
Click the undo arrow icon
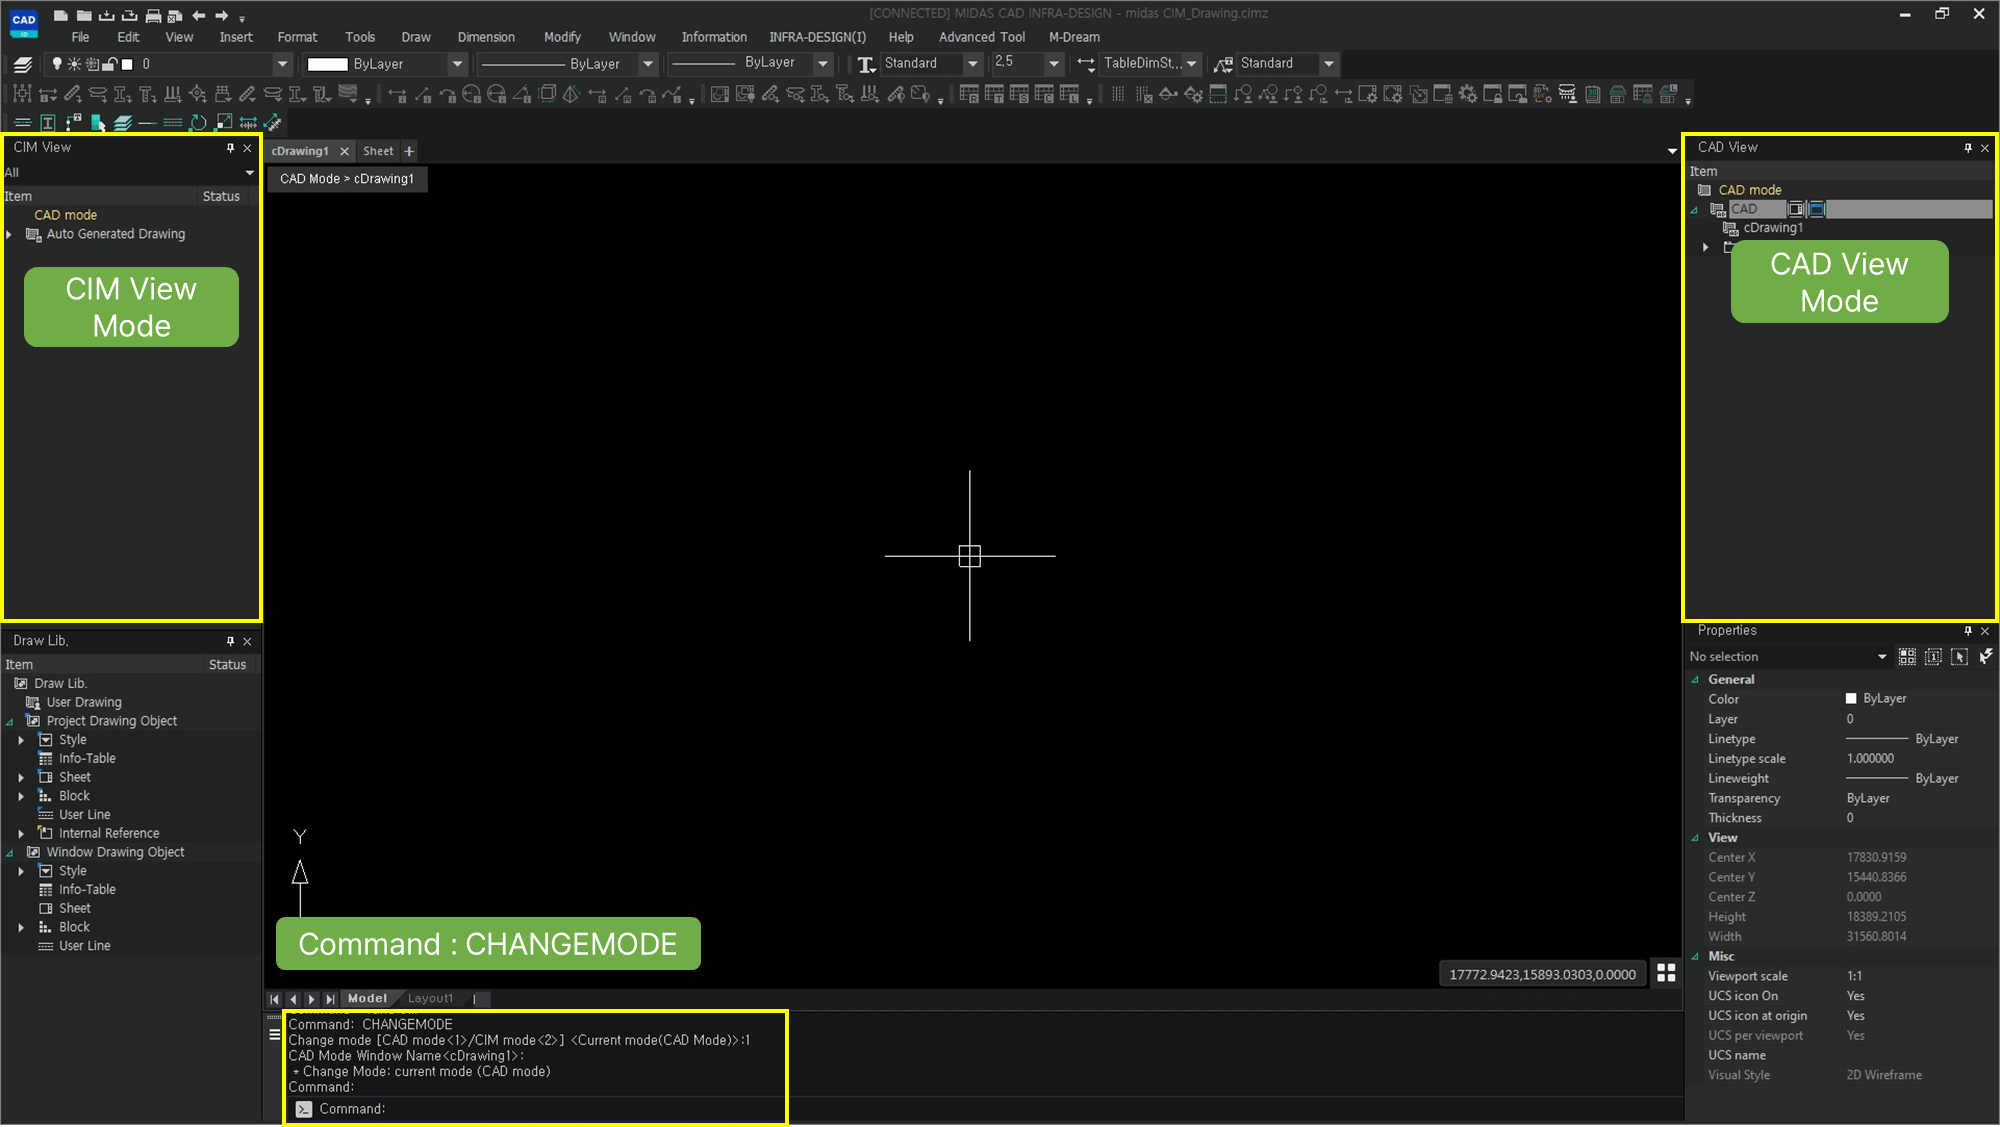[199, 15]
